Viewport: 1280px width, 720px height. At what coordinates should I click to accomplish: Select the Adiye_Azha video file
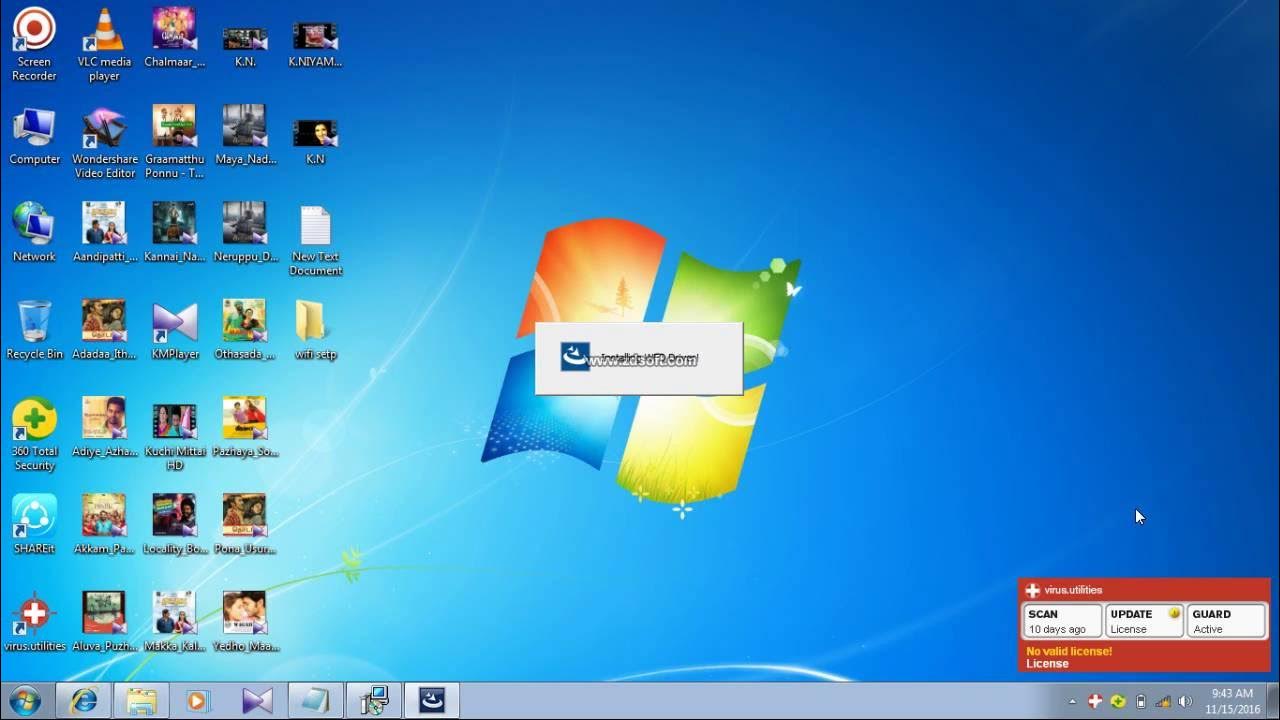coord(104,428)
